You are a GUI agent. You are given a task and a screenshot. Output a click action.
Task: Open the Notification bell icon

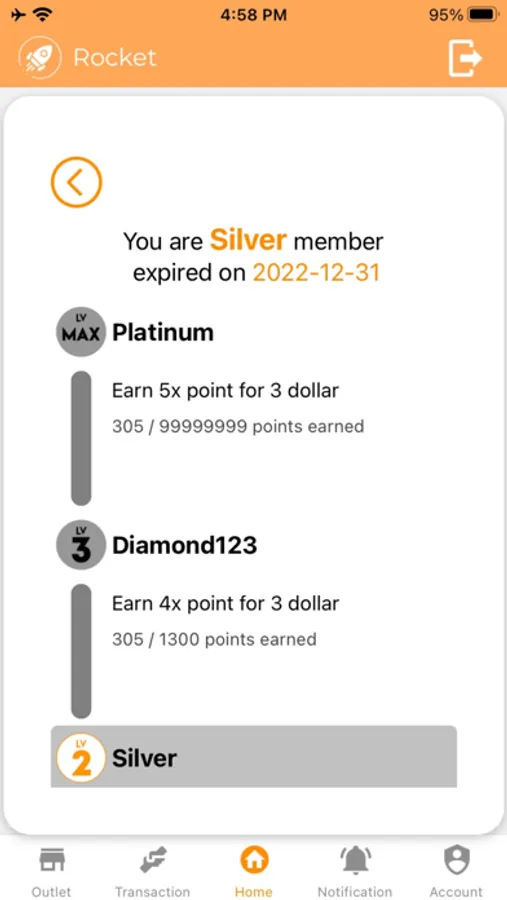tap(355, 860)
